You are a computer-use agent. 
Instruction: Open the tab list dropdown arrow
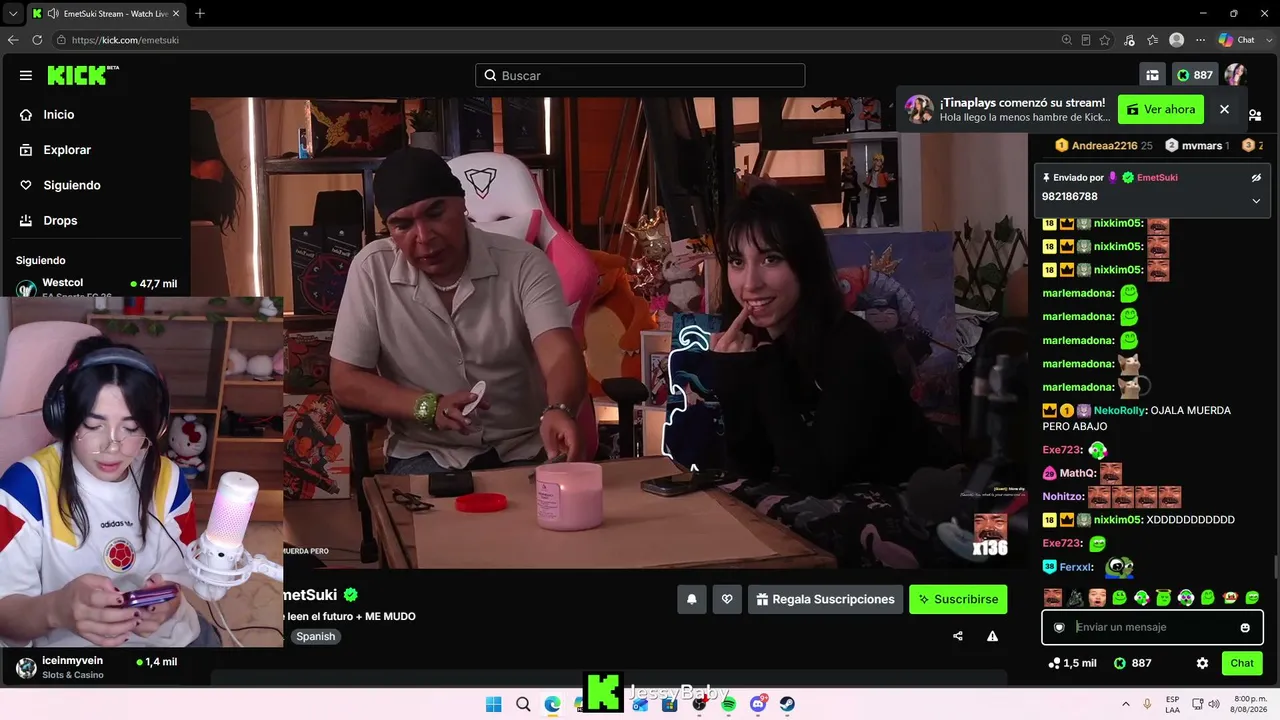(13, 13)
